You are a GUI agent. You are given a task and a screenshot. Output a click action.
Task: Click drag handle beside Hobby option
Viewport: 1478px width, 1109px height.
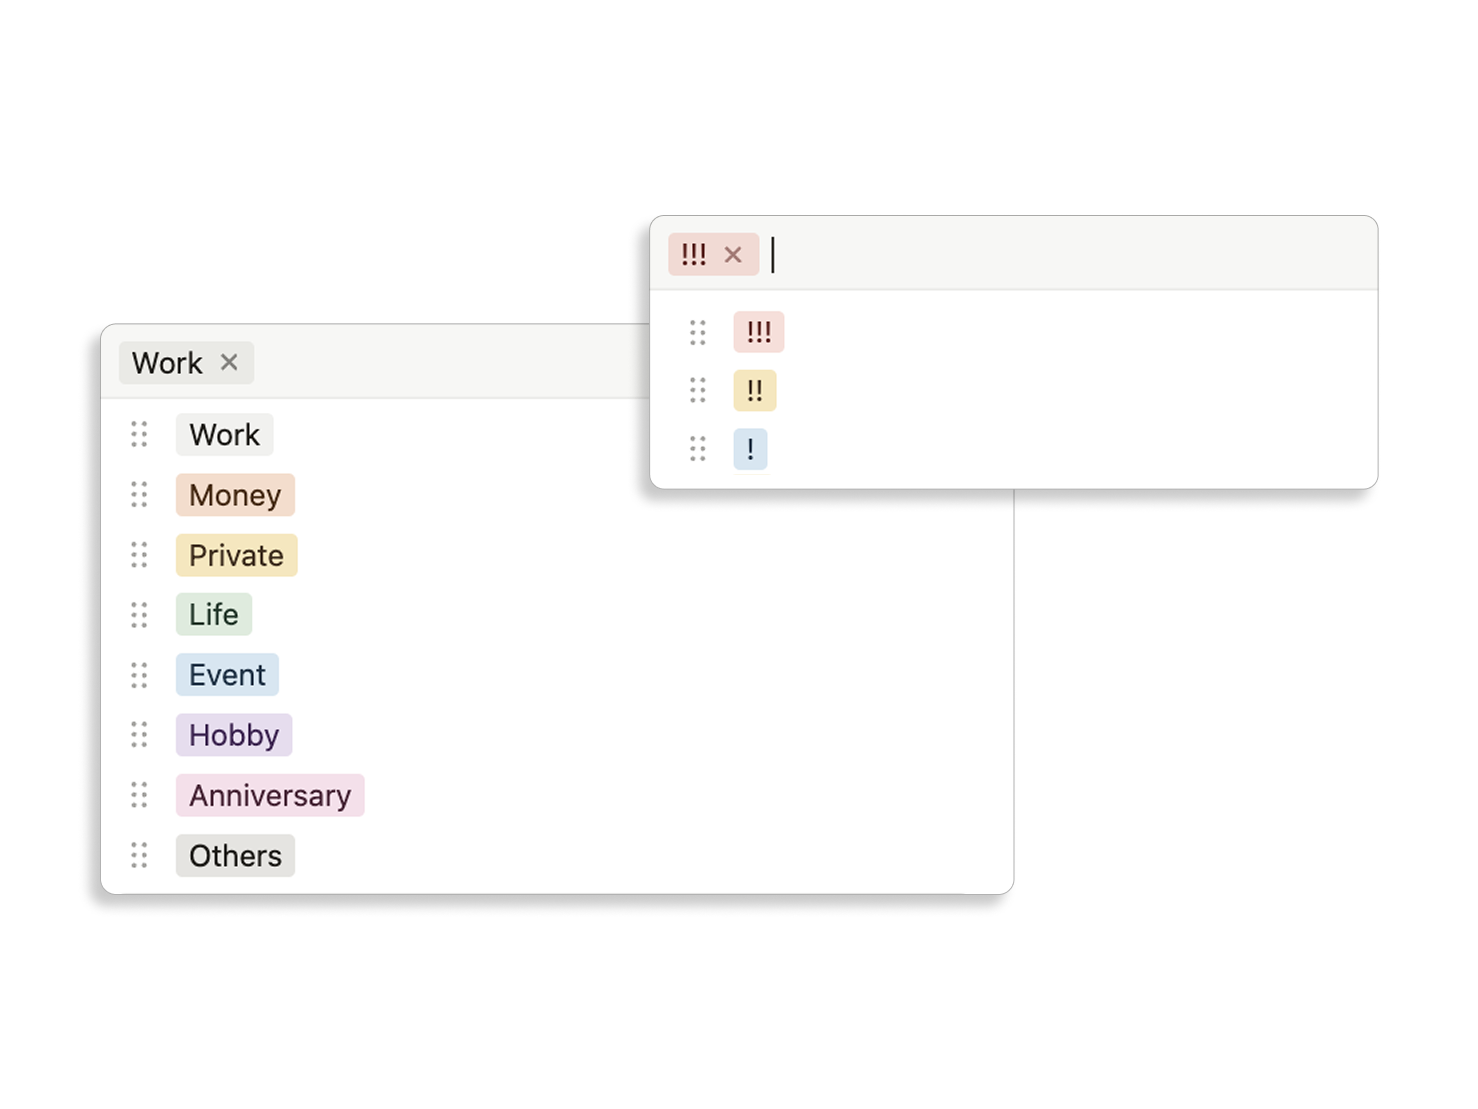(139, 735)
